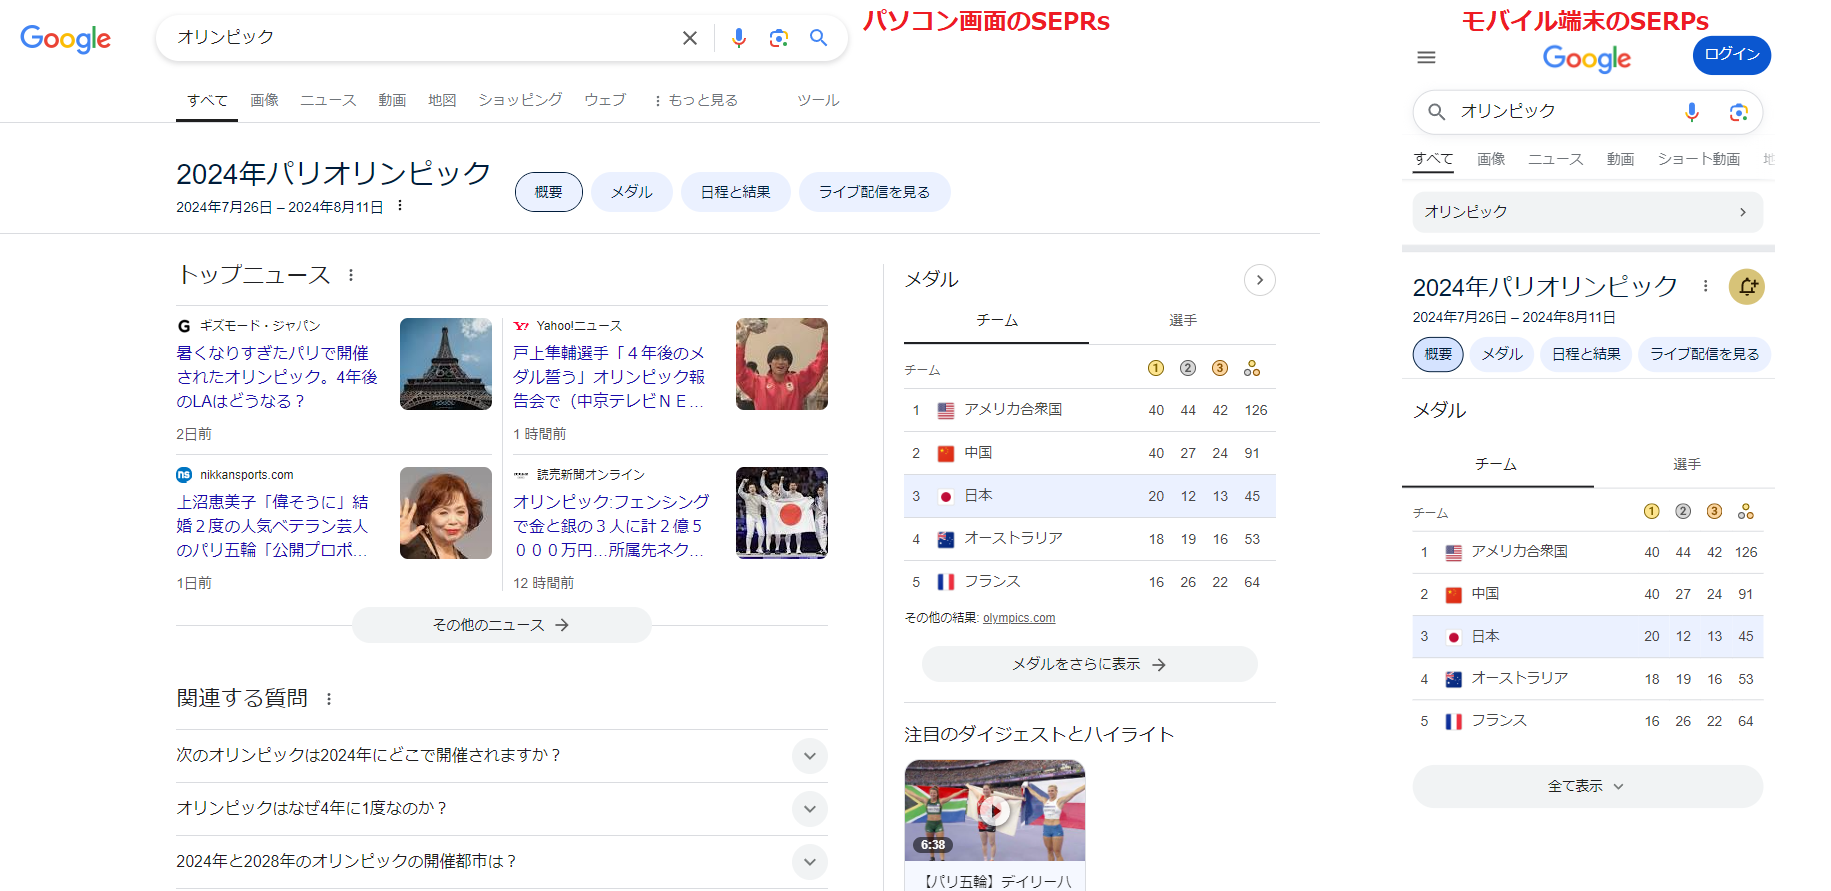The image size is (1831, 891).
Task: Click the French flag in desktop table
Action: [946, 582]
